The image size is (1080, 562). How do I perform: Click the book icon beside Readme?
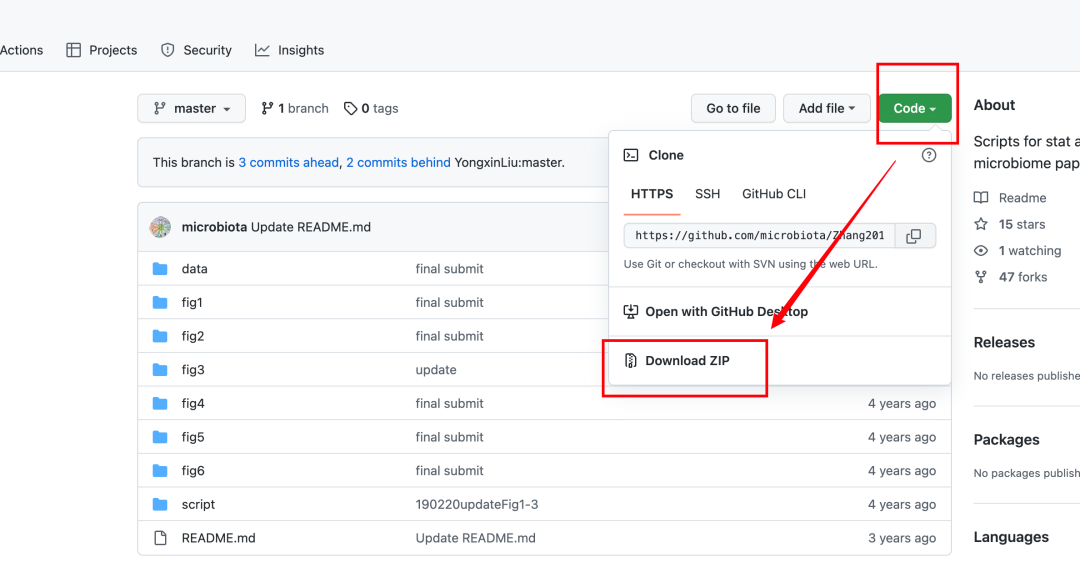981,198
